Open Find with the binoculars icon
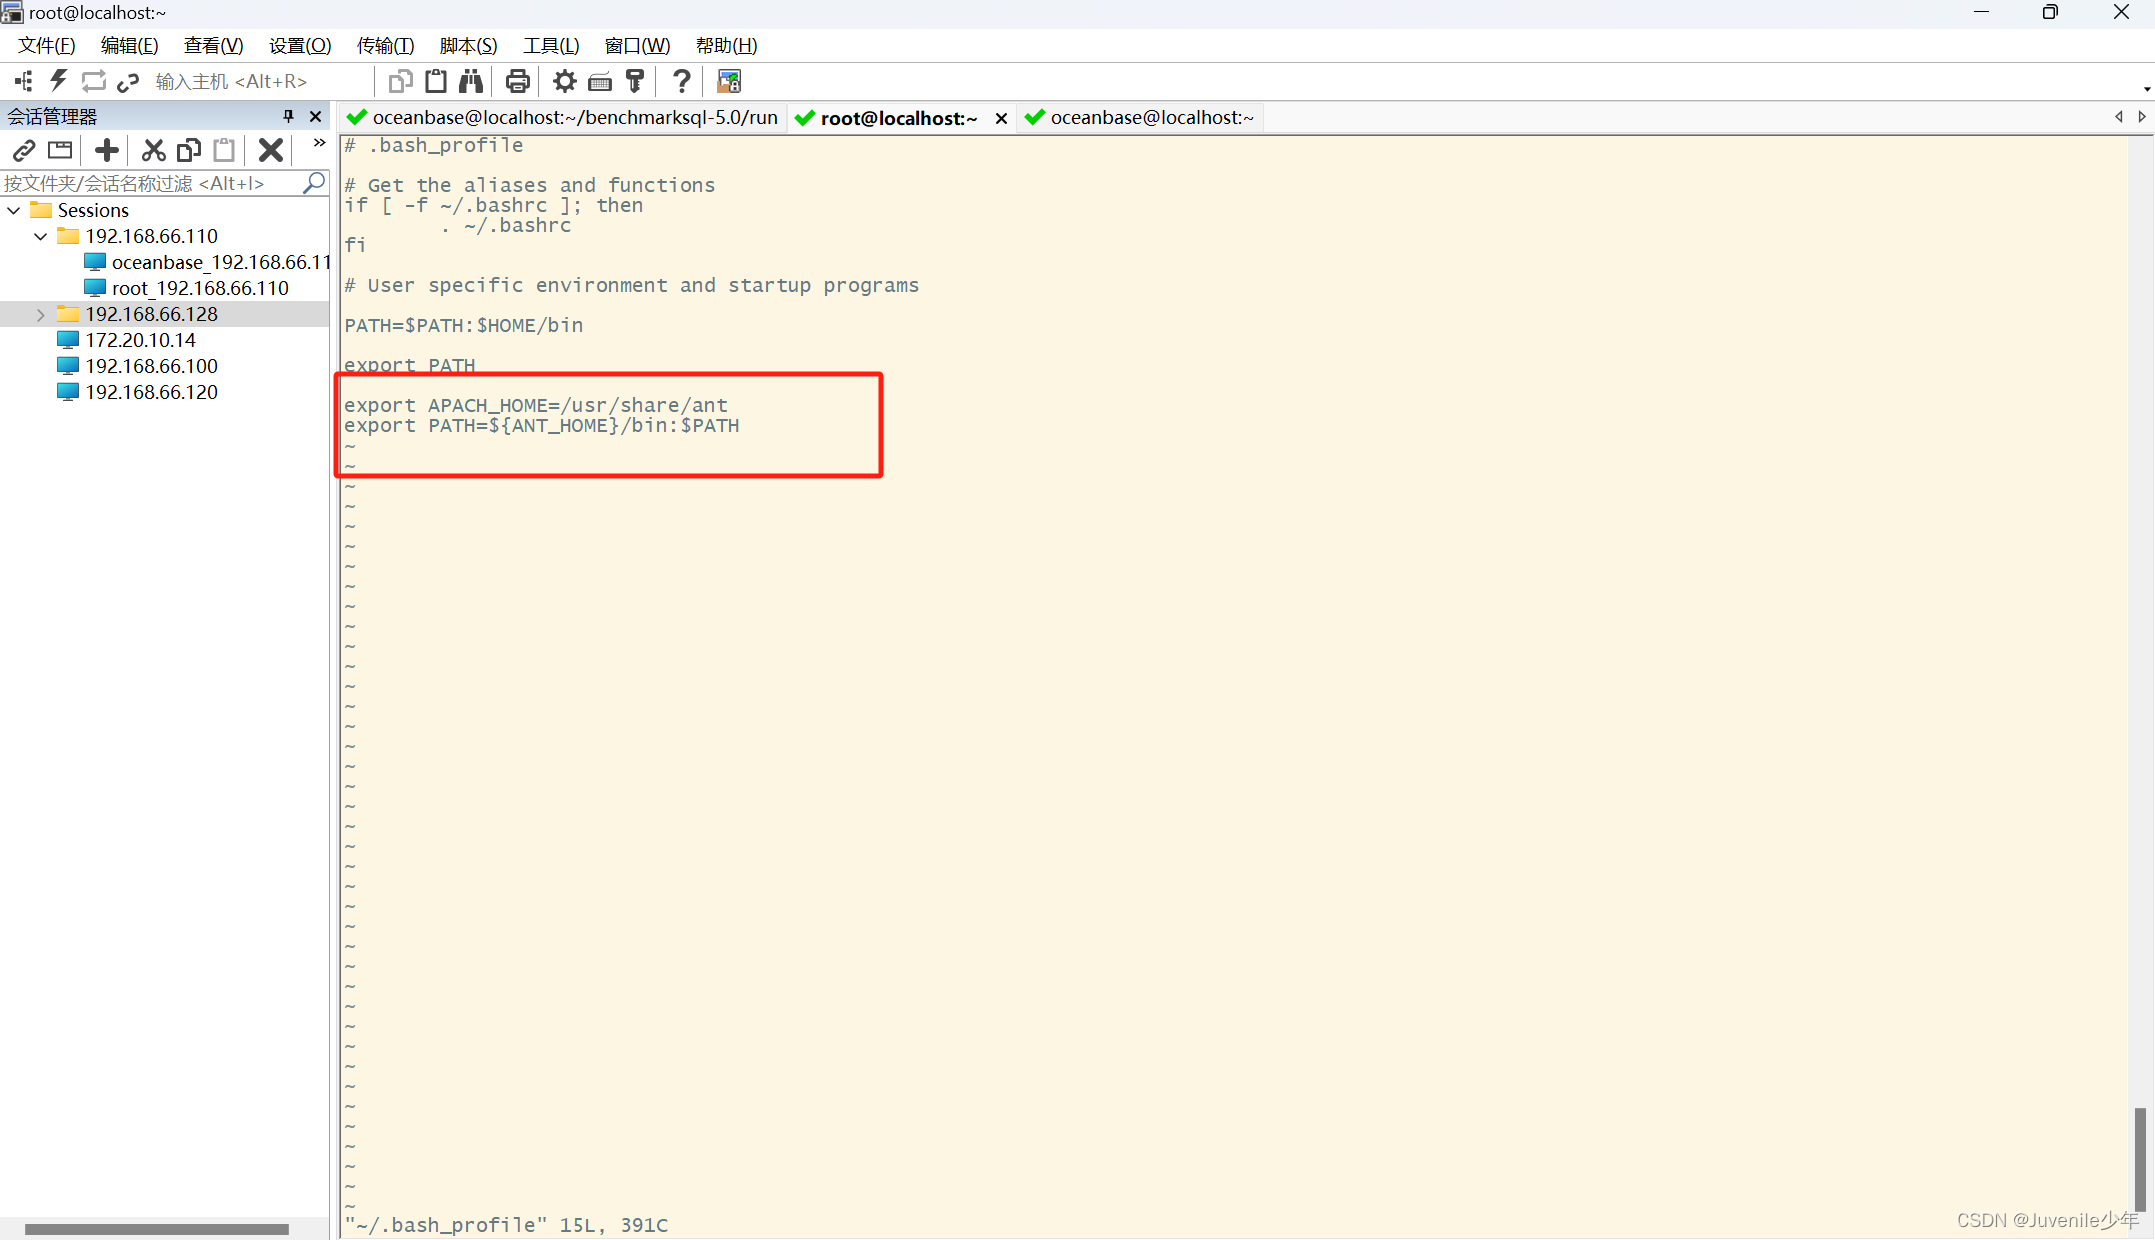The image size is (2155, 1240). coord(471,81)
